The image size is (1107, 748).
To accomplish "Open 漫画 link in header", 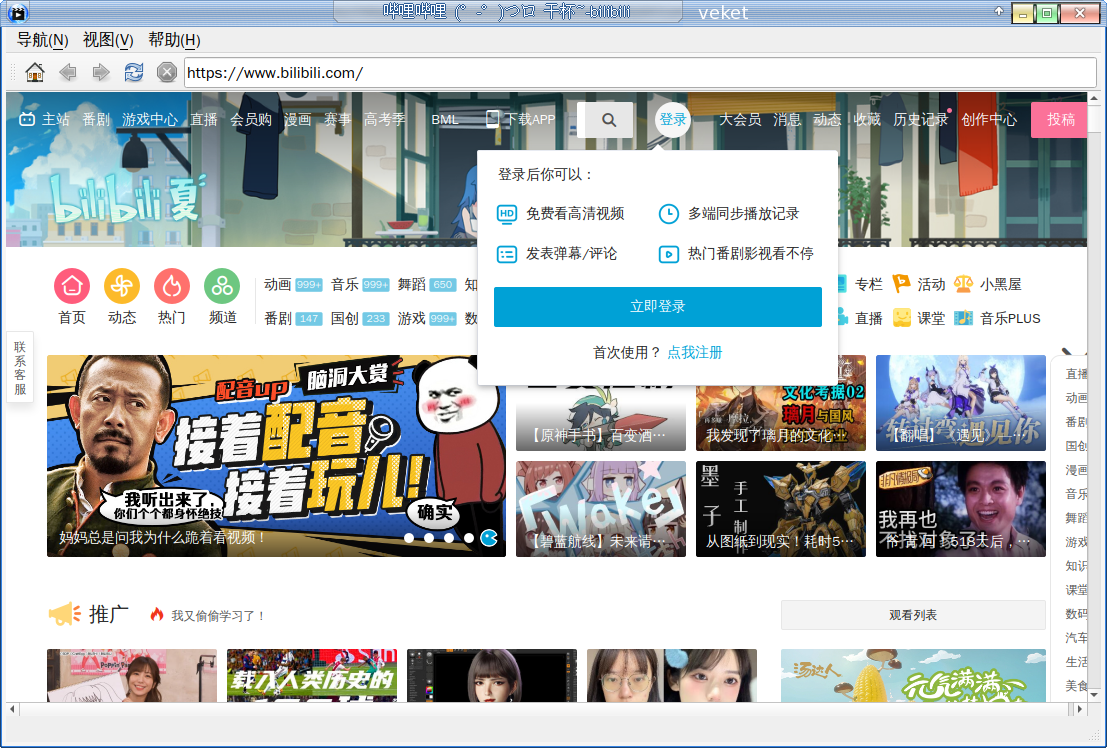I will pos(297,119).
